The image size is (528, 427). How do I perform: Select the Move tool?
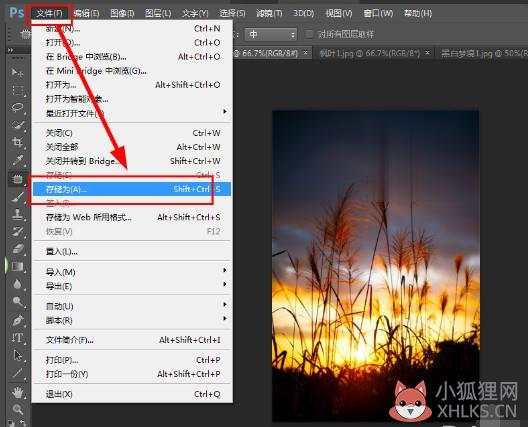[17, 72]
